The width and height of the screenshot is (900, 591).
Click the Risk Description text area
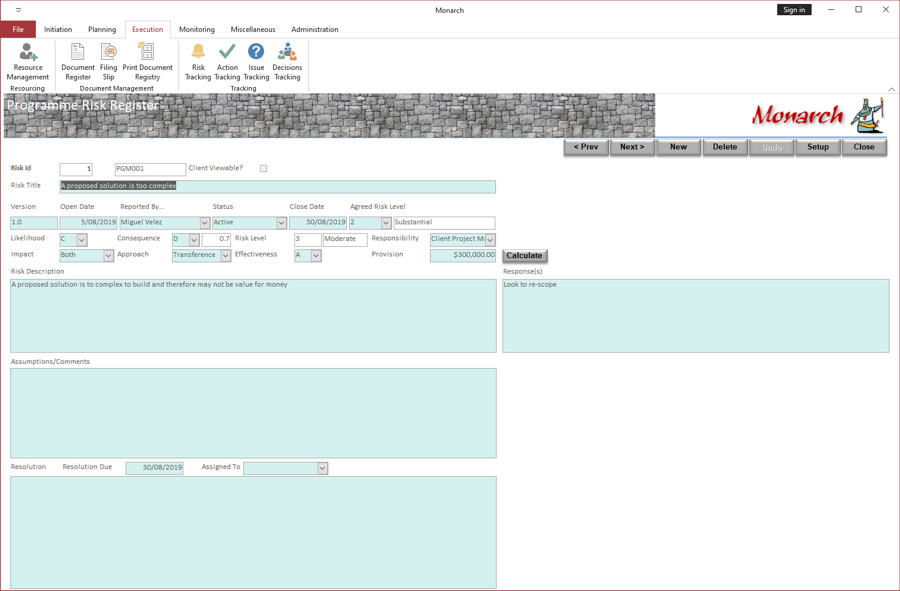click(253, 316)
